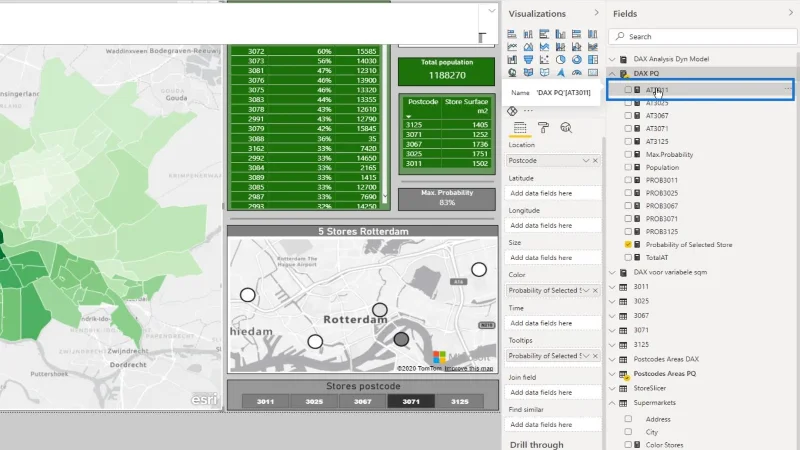
Task: Click the 3071 slicer button
Action: (411, 402)
